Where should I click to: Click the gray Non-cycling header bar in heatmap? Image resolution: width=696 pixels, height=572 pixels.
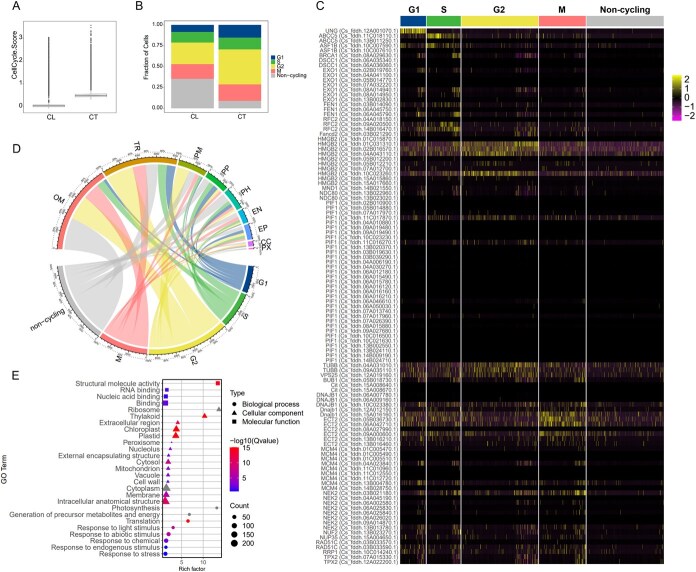(625, 21)
